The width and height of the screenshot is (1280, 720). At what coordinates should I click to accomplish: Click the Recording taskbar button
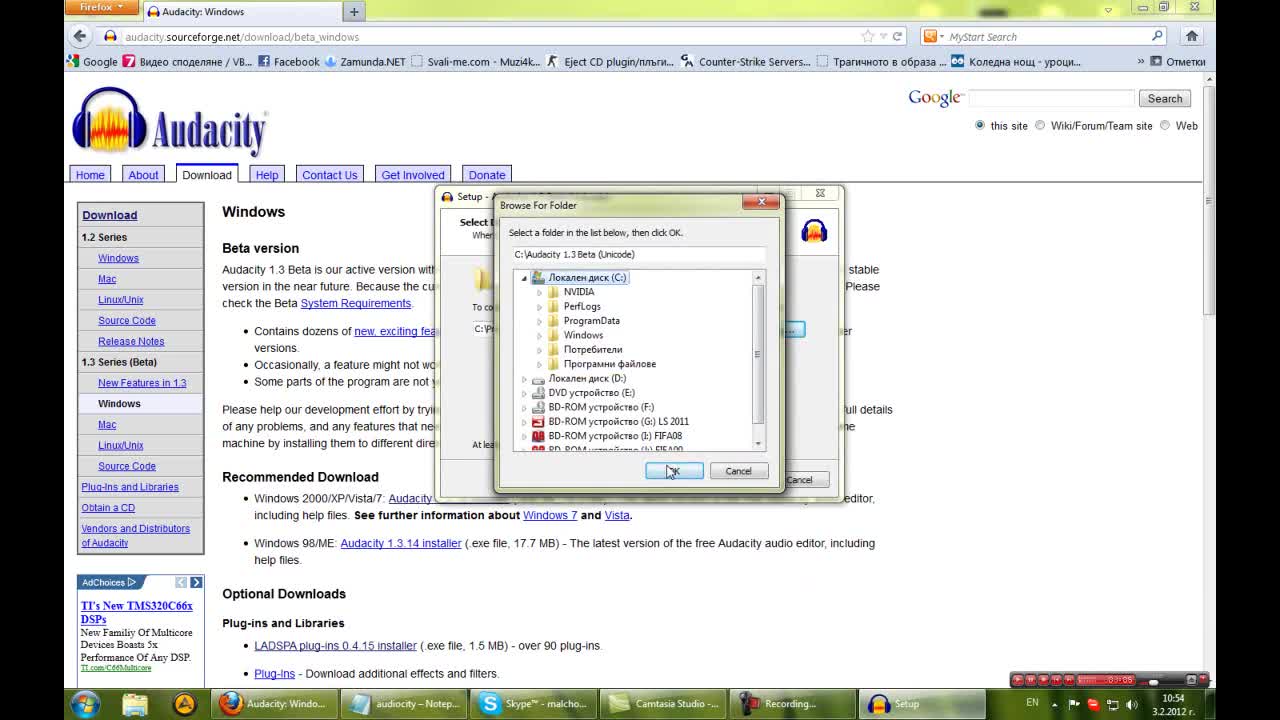tap(793, 704)
